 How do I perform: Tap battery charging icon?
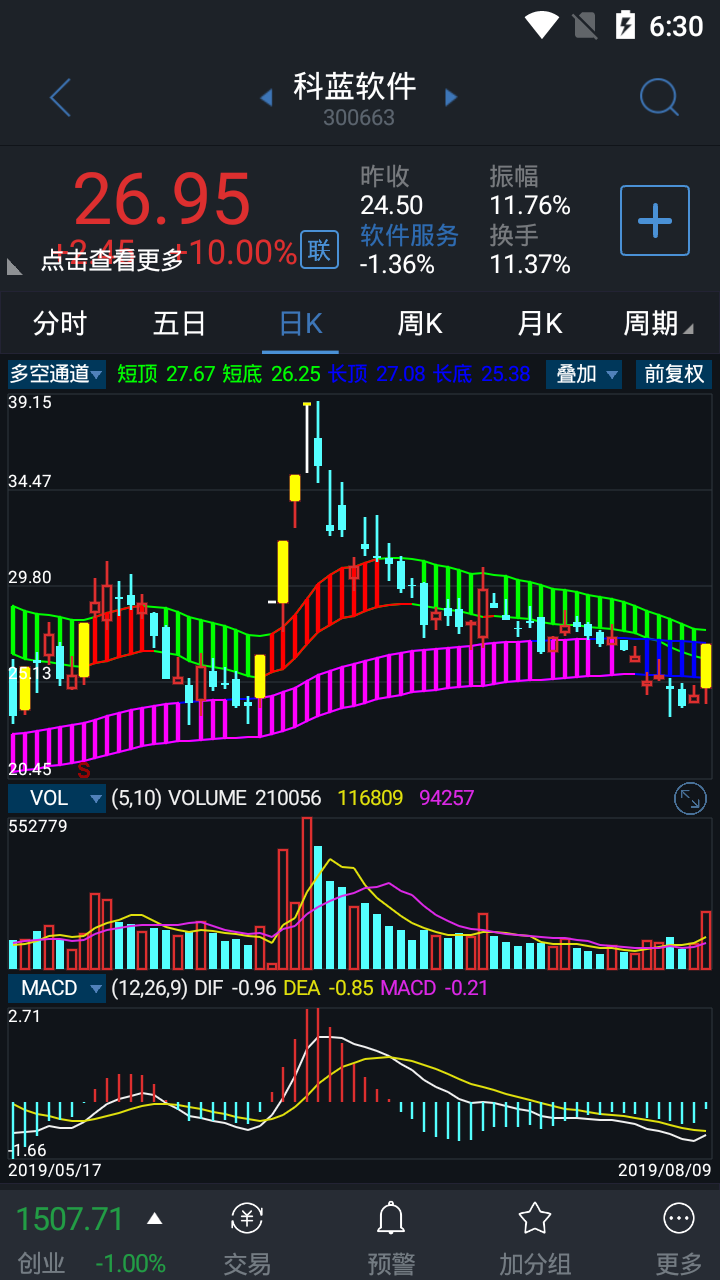pyautogui.click(x=625, y=25)
